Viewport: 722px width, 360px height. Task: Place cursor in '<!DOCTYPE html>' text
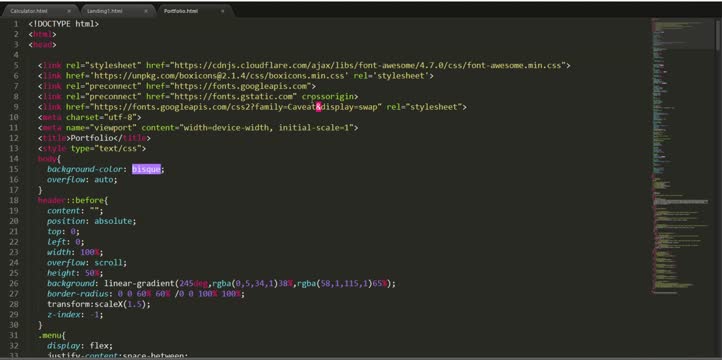click(x=64, y=24)
